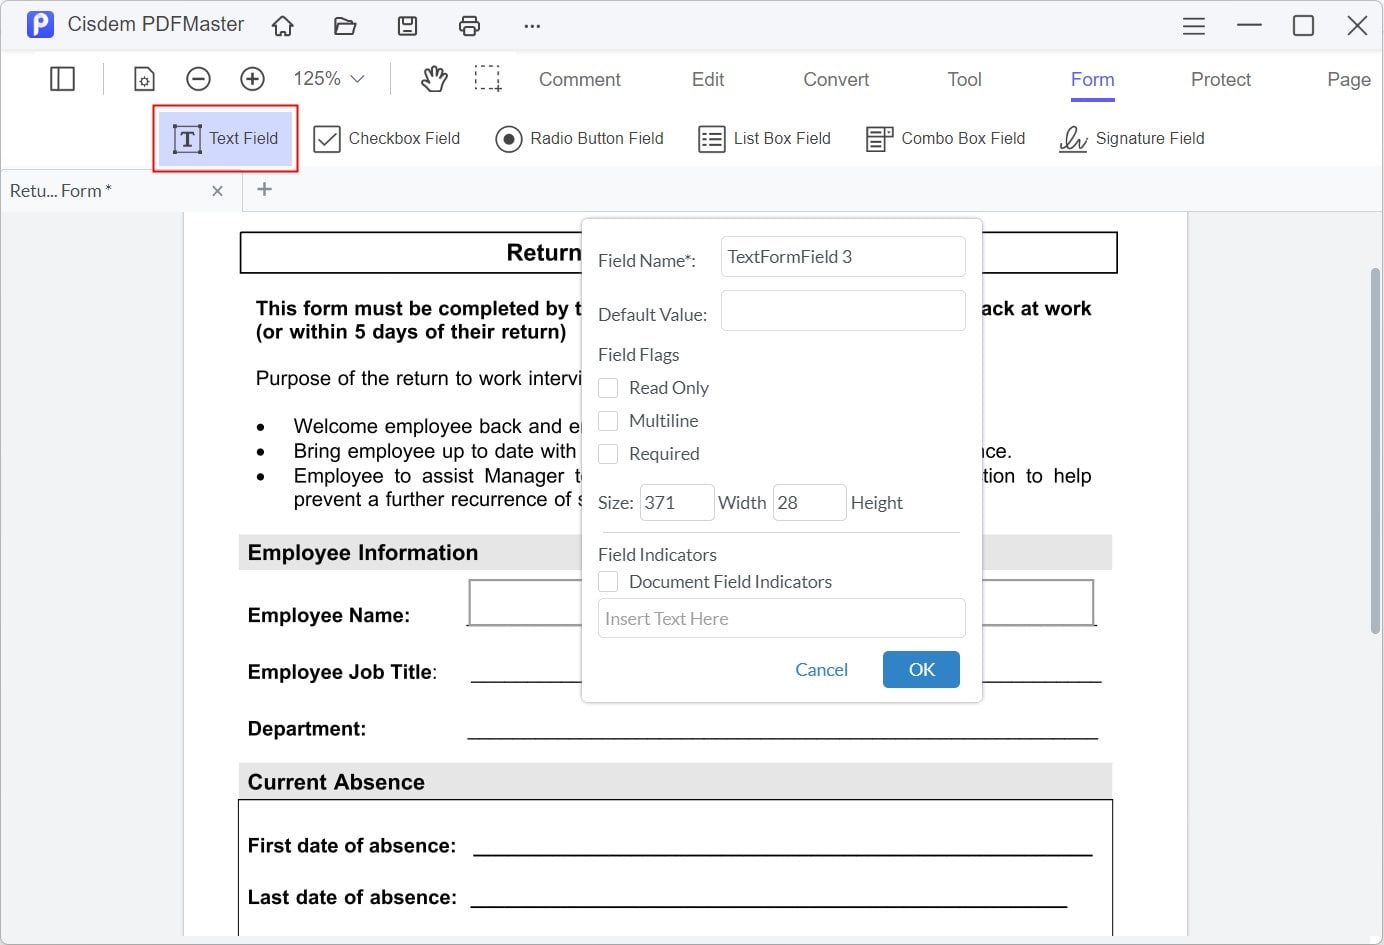The width and height of the screenshot is (1384, 945).
Task: Open the page thumbnail panel
Action: click(61, 78)
